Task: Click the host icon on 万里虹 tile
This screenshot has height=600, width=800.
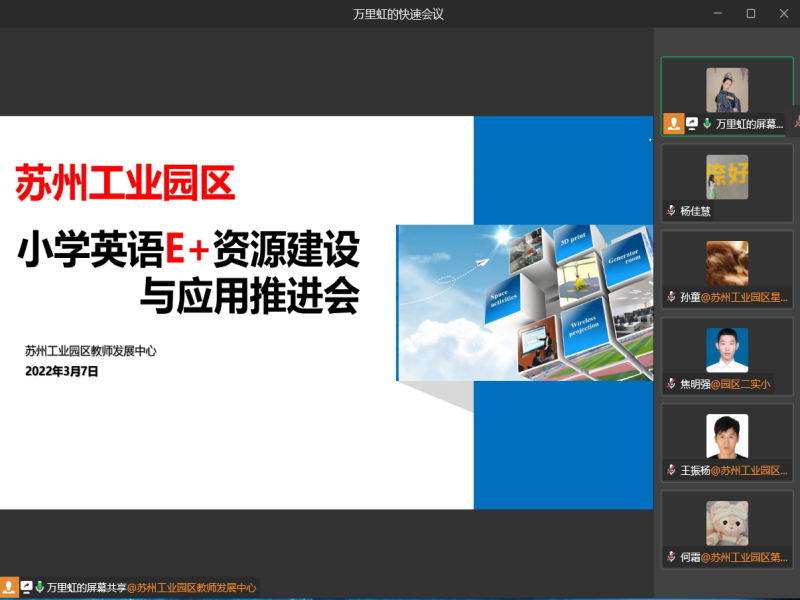Action: pos(673,123)
